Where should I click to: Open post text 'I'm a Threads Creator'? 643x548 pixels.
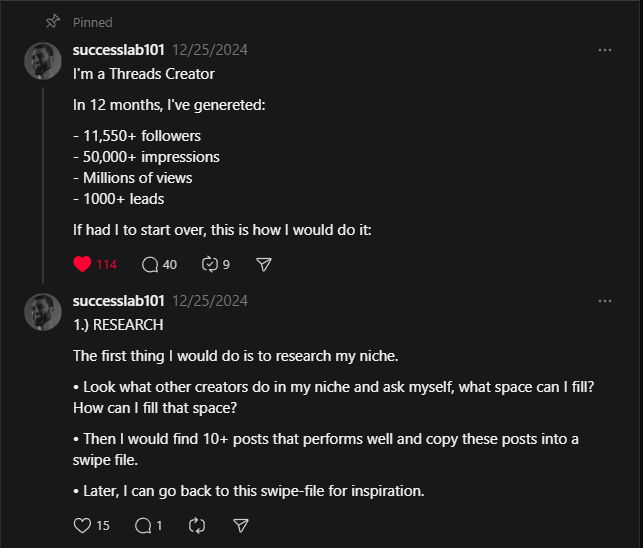(x=144, y=74)
